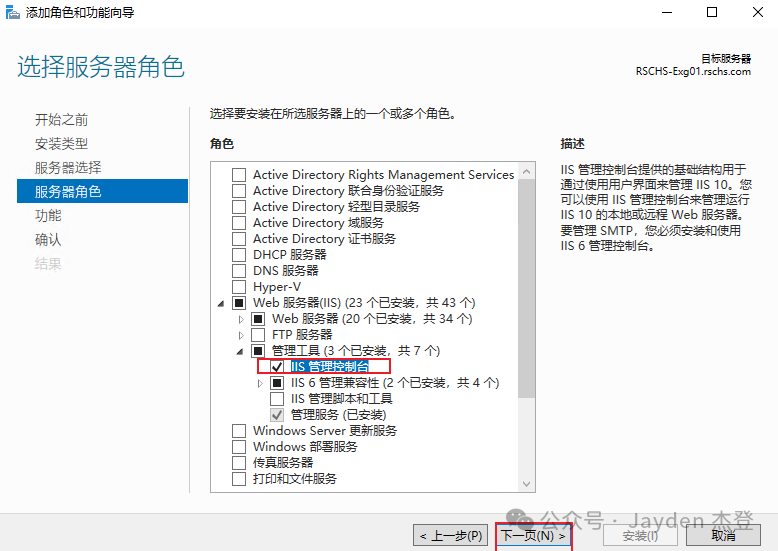
Task: Tick the DHCP 服务器 checkbox
Action: pos(239,255)
